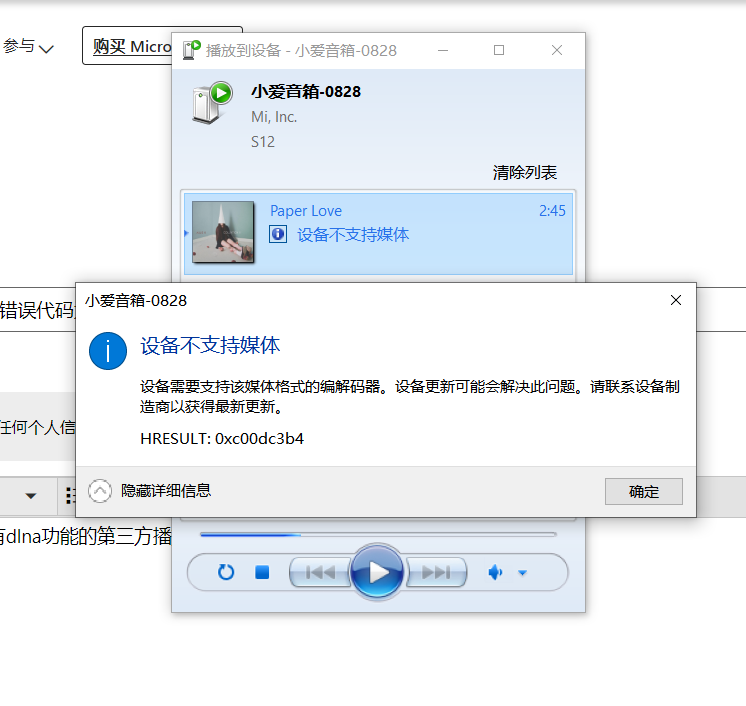The image size is (746, 706).
Task: Close the 播放到设备 window
Action: [557, 50]
